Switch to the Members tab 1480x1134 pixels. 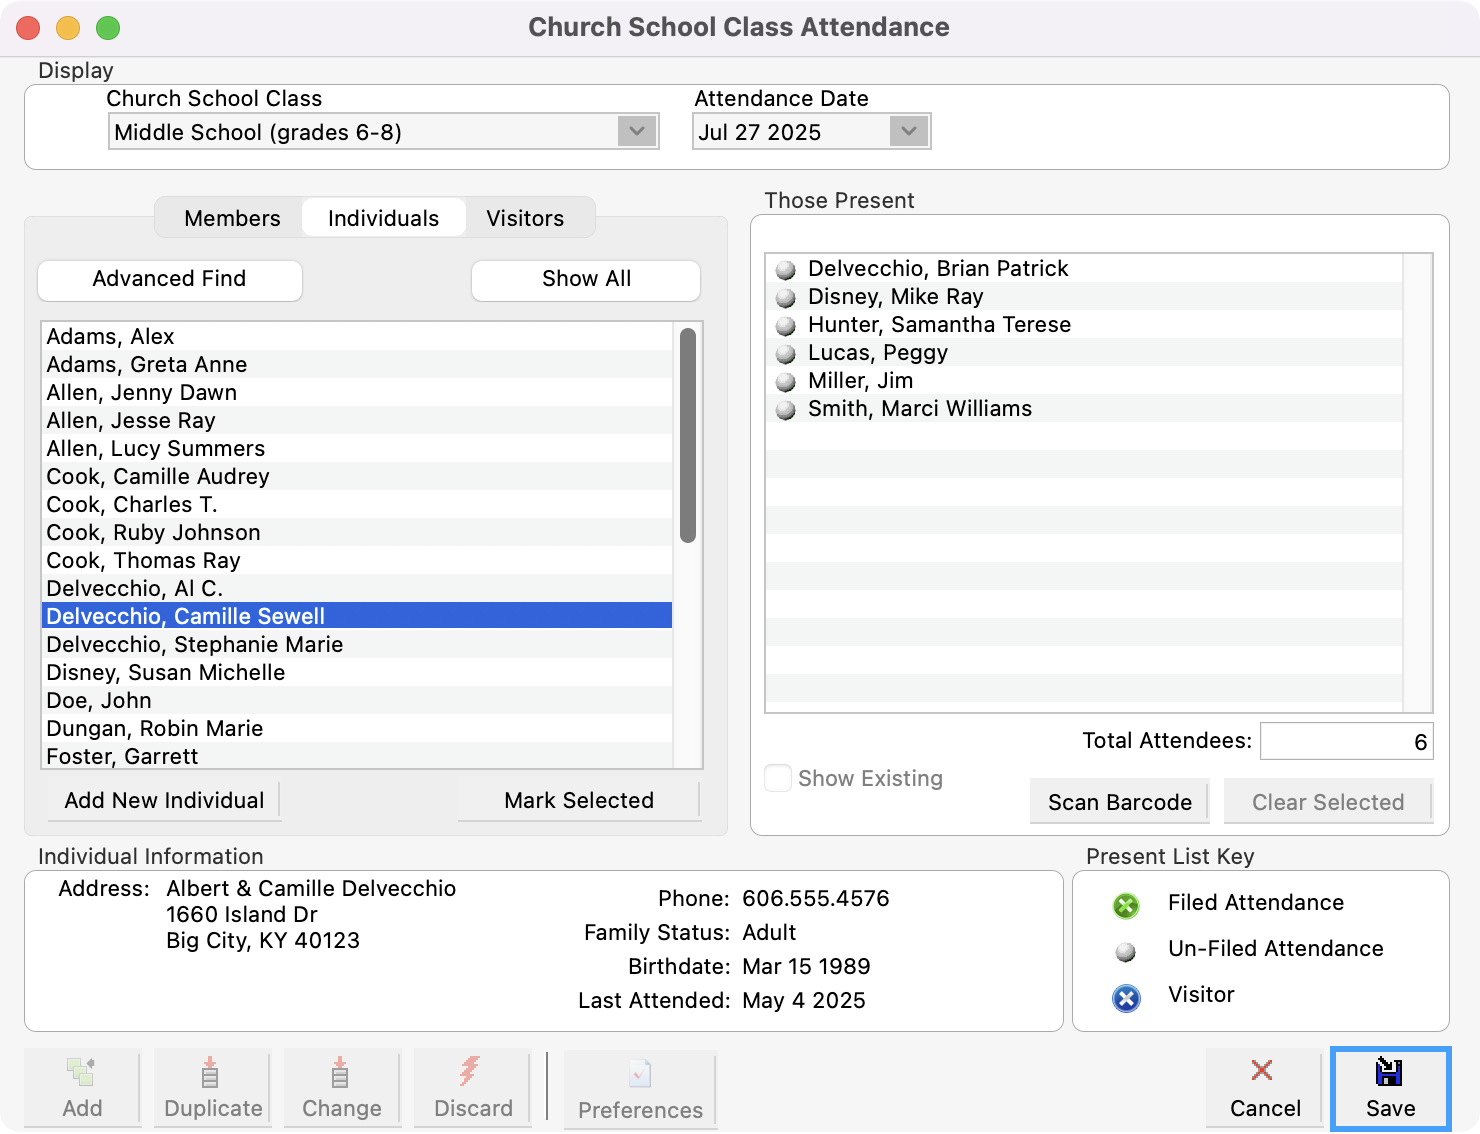tap(230, 218)
